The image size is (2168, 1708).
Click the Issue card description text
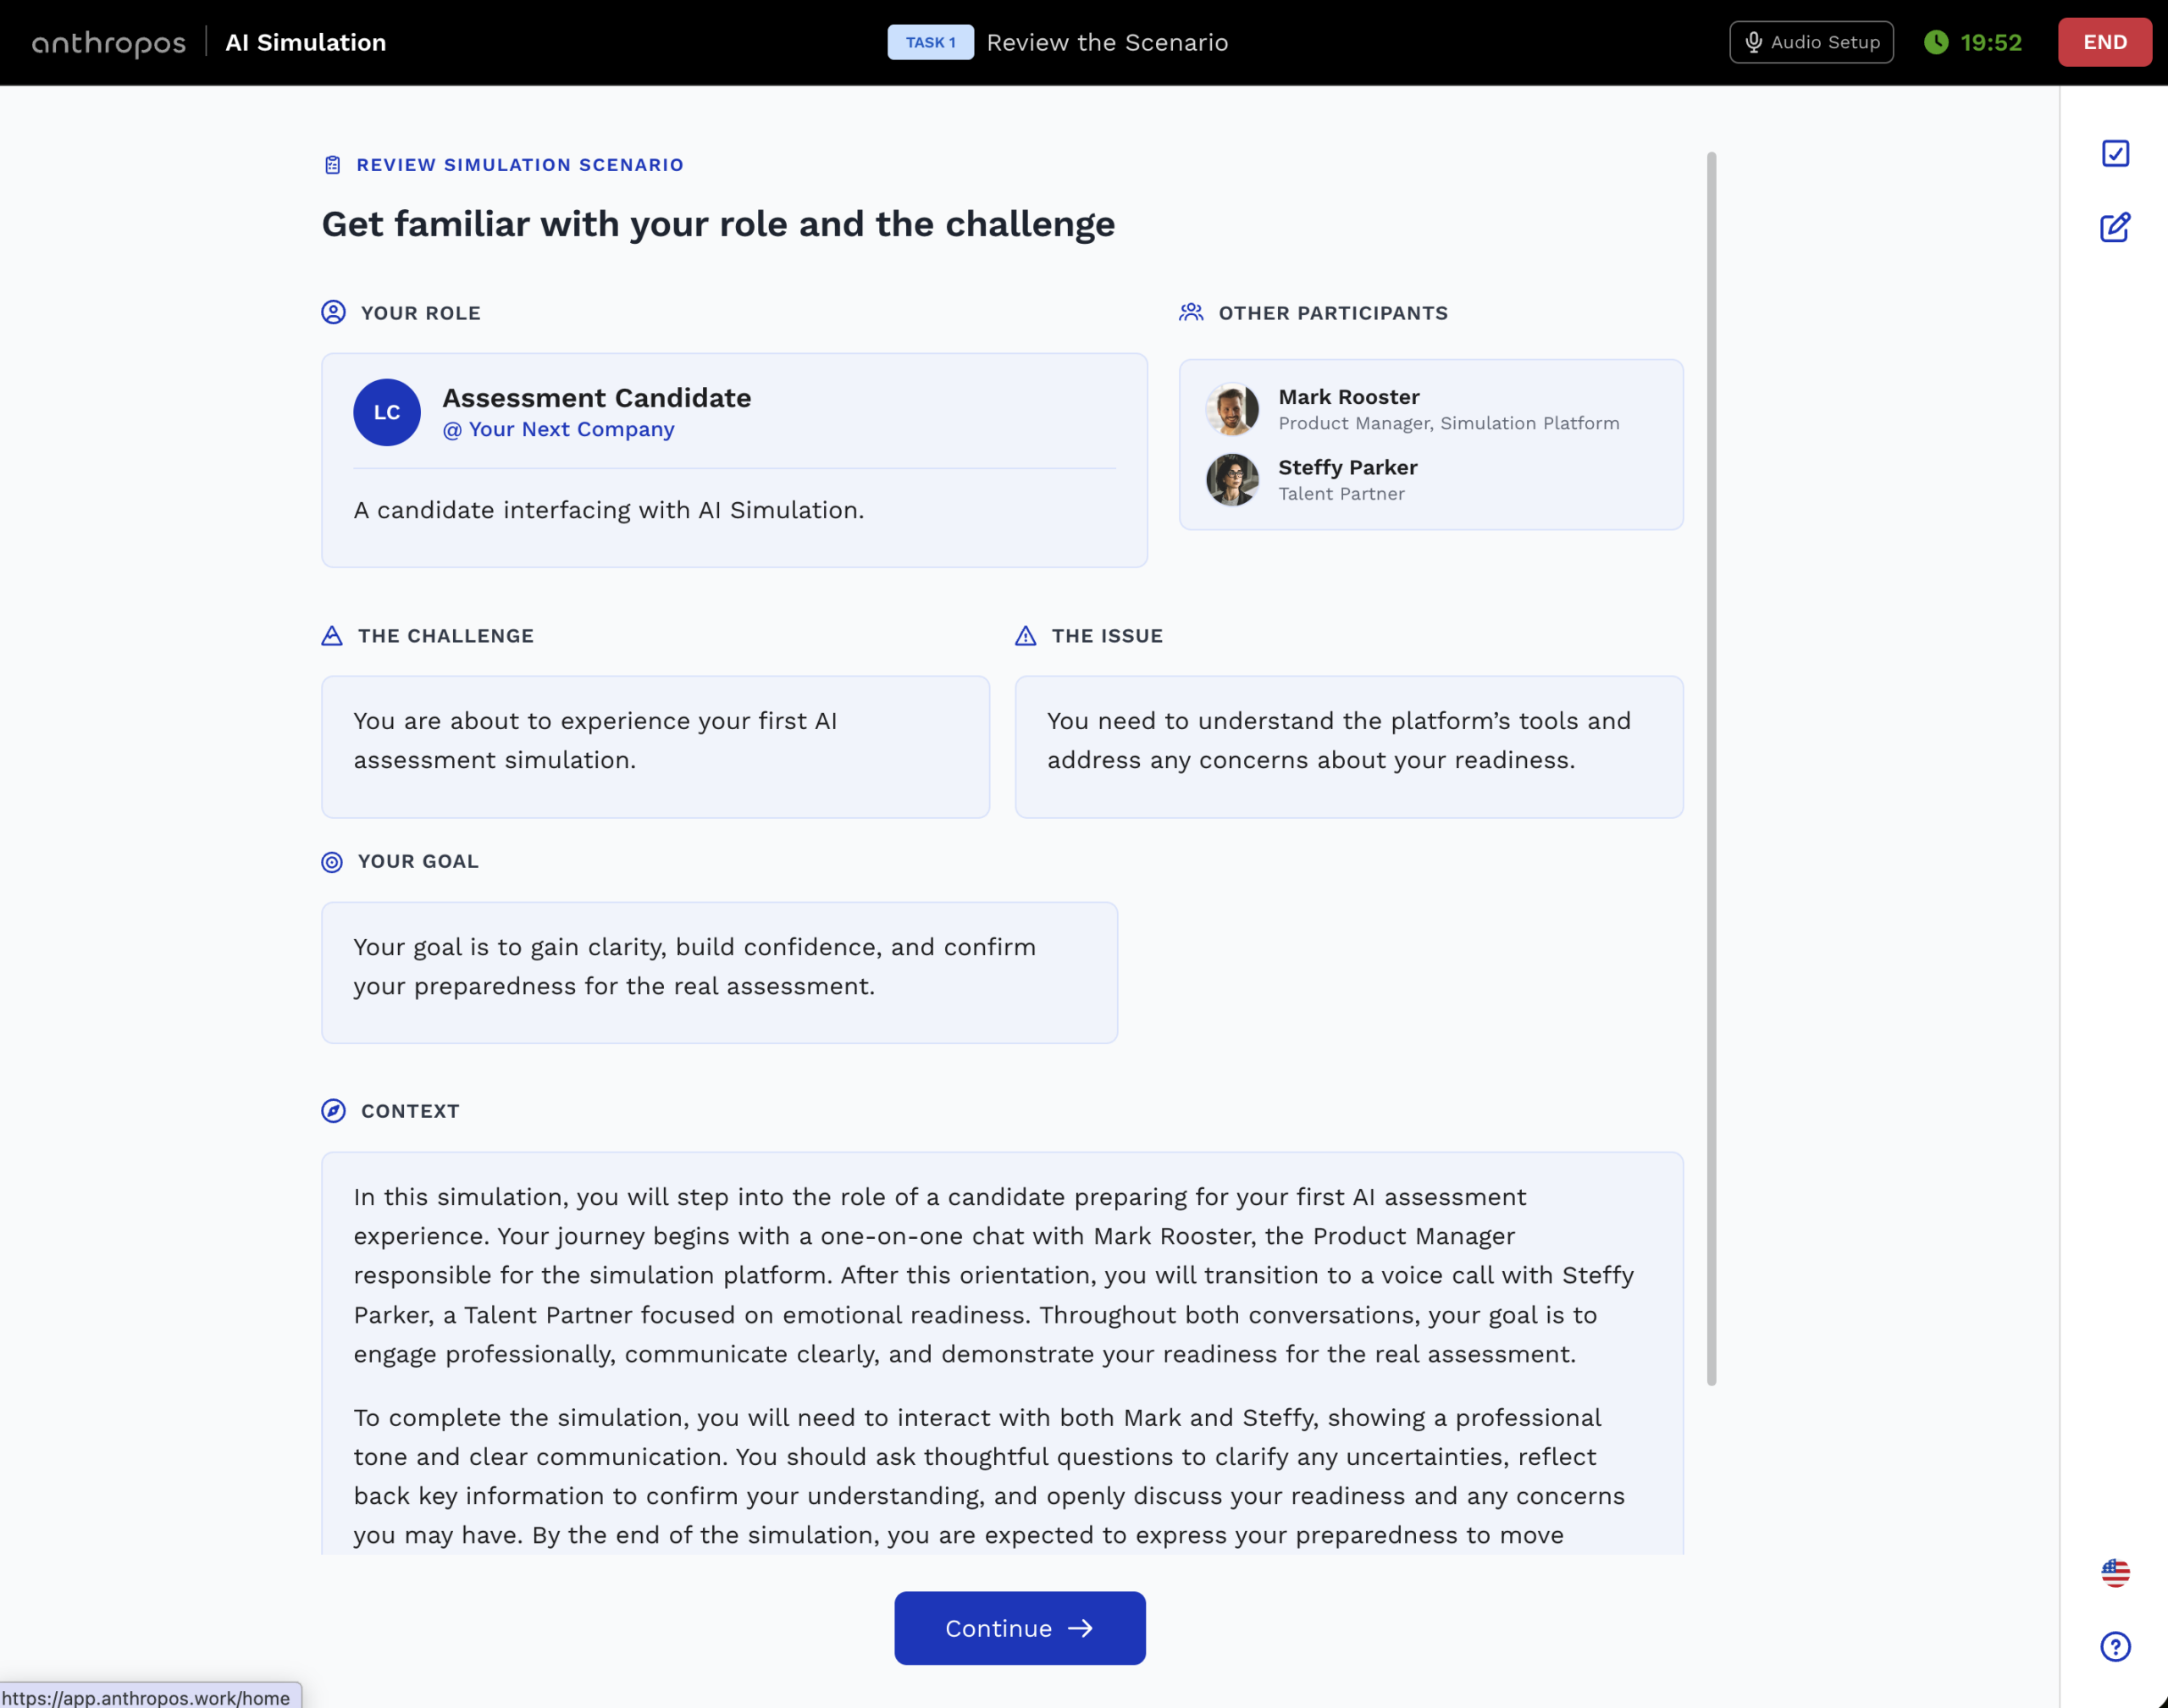click(1339, 740)
